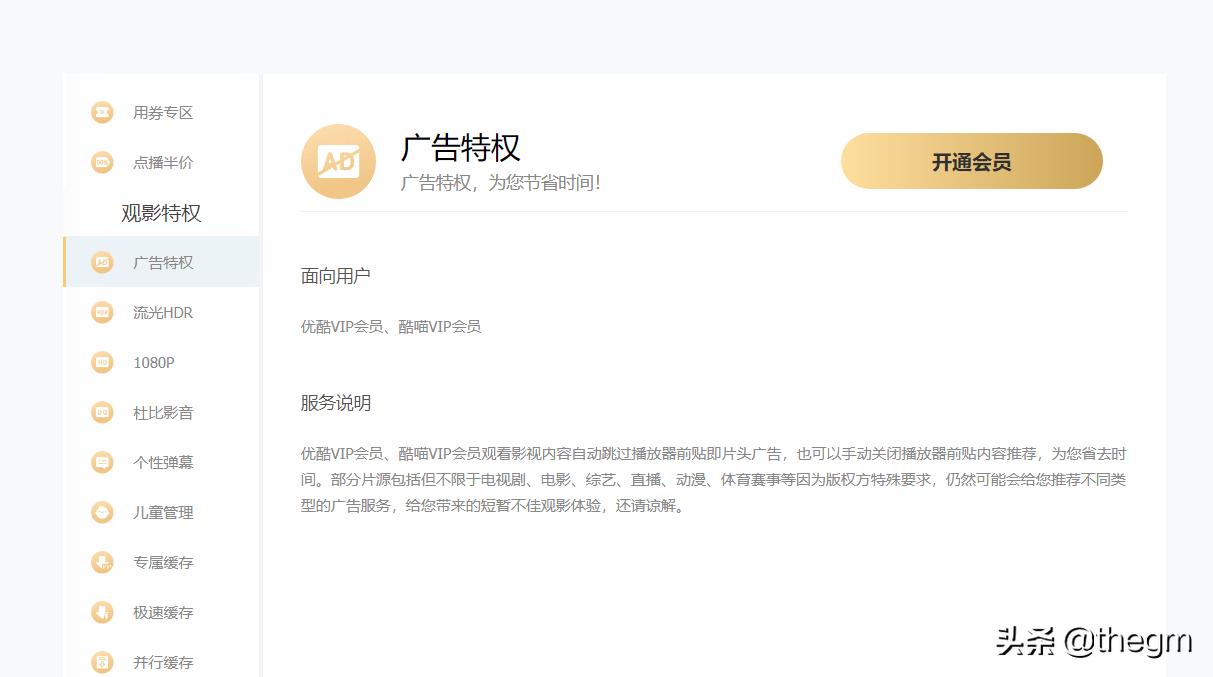Click the 优酷VIP会员、酷喵VIP会员 user text
Viewport: 1213px width, 677px height.
point(390,326)
